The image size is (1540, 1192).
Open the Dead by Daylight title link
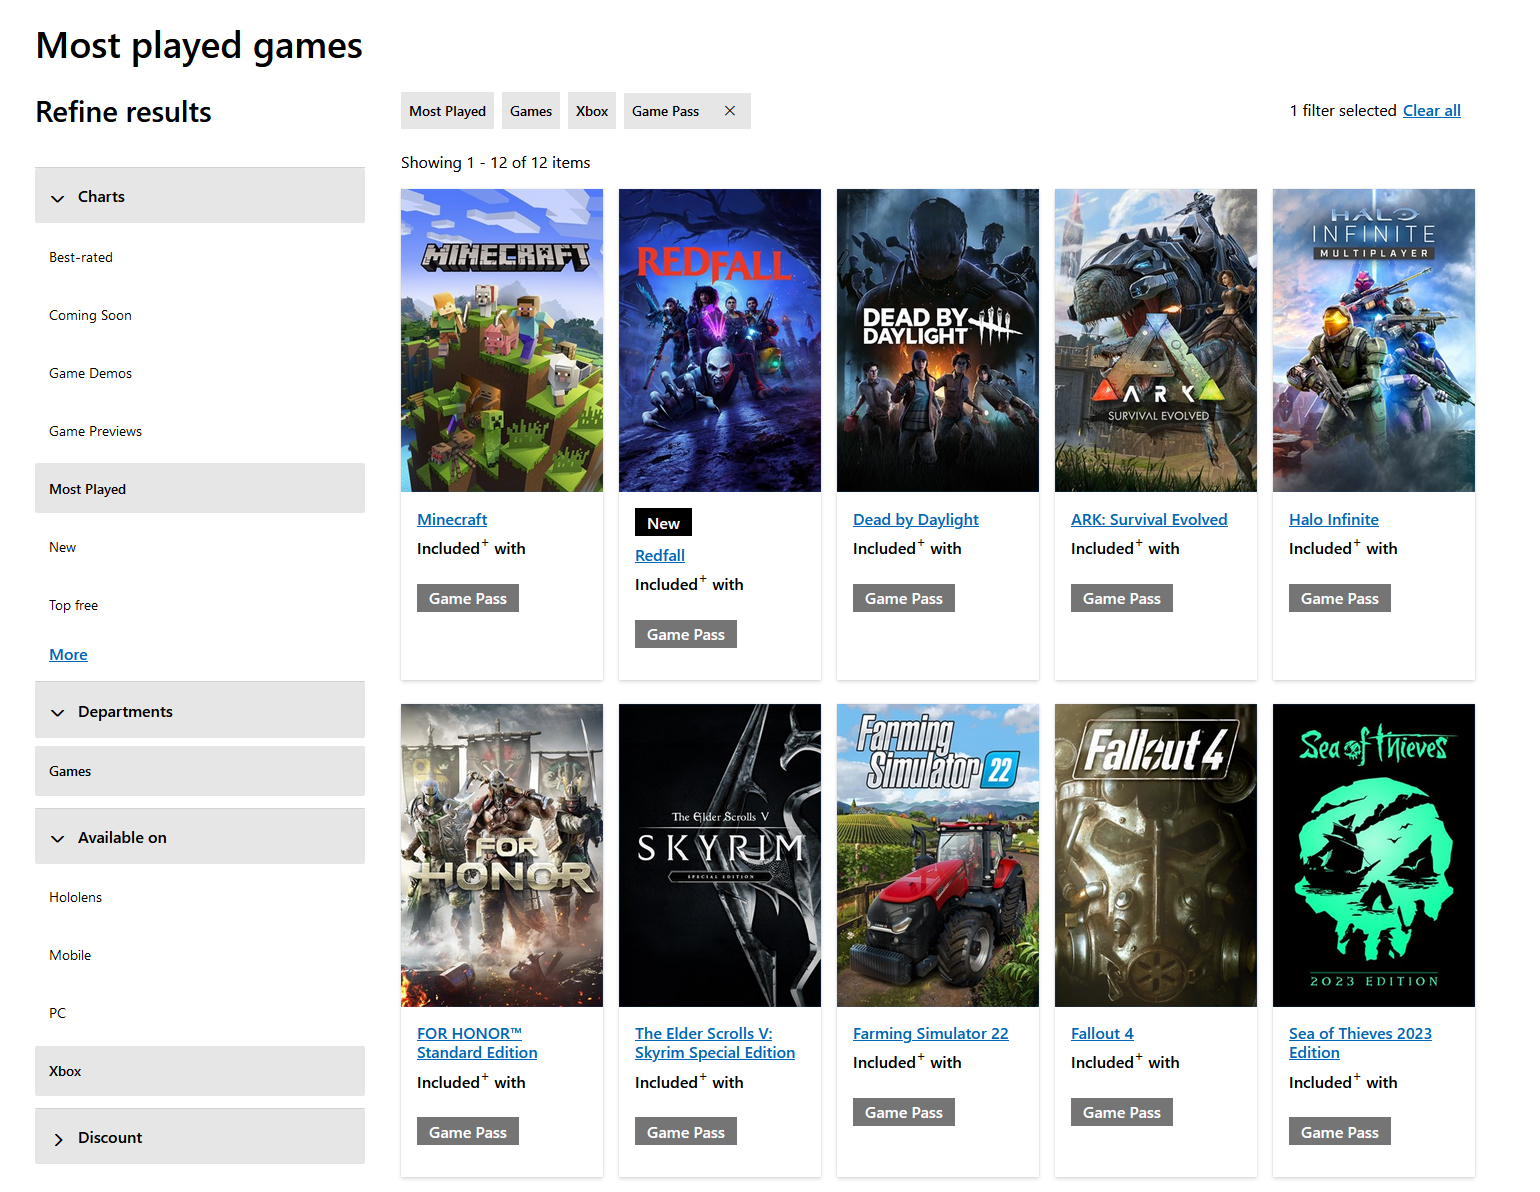[x=916, y=519]
